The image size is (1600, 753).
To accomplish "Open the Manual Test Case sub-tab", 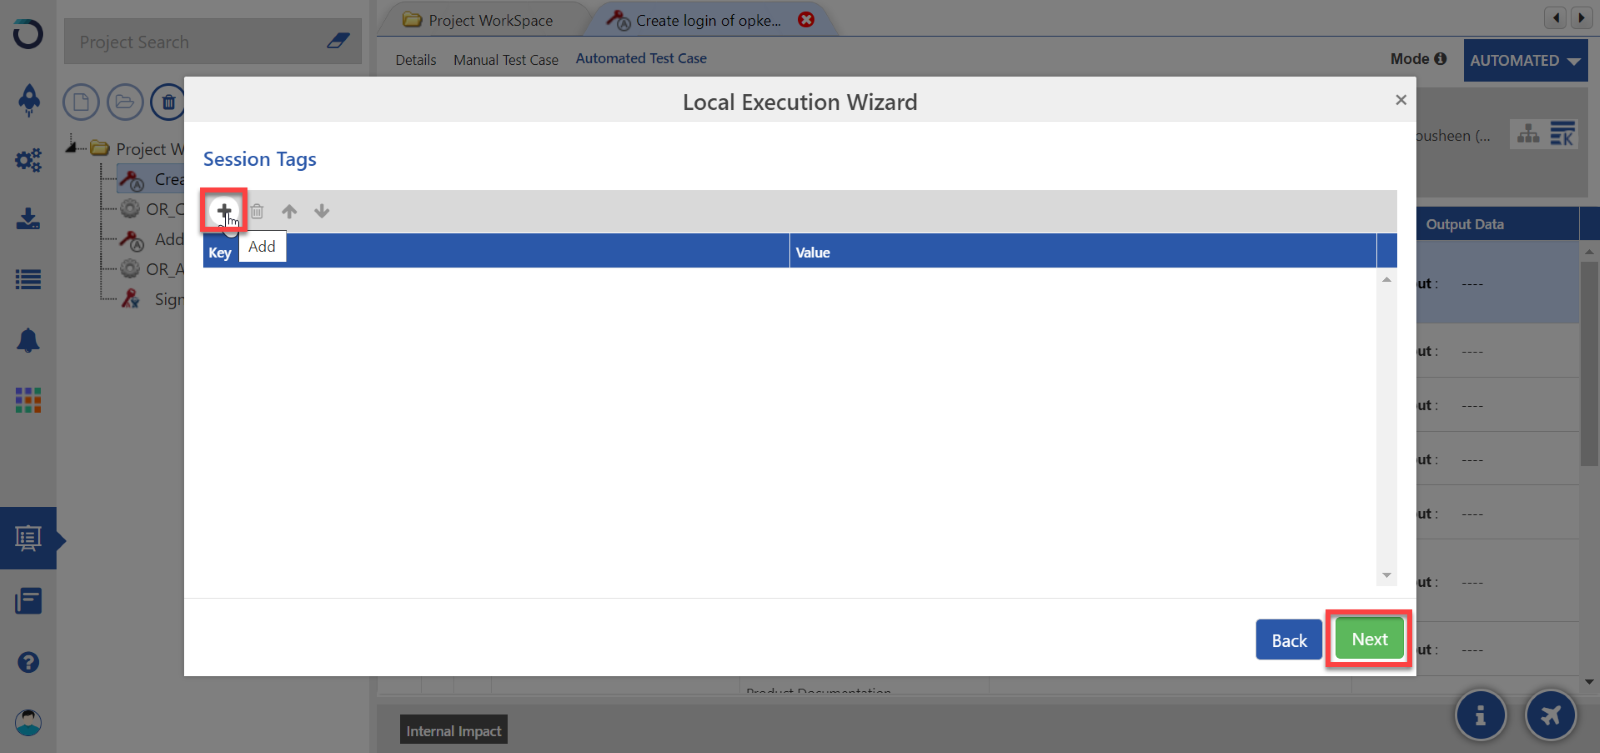I will 506,60.
